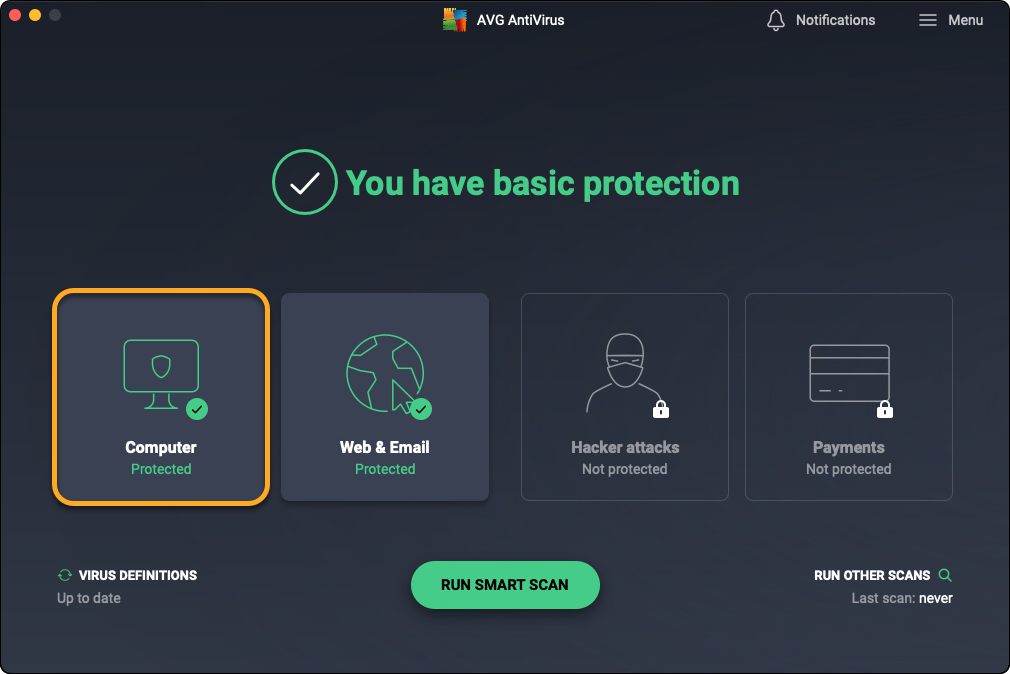Click the AVG logo in title bar

tap(455, 20)
